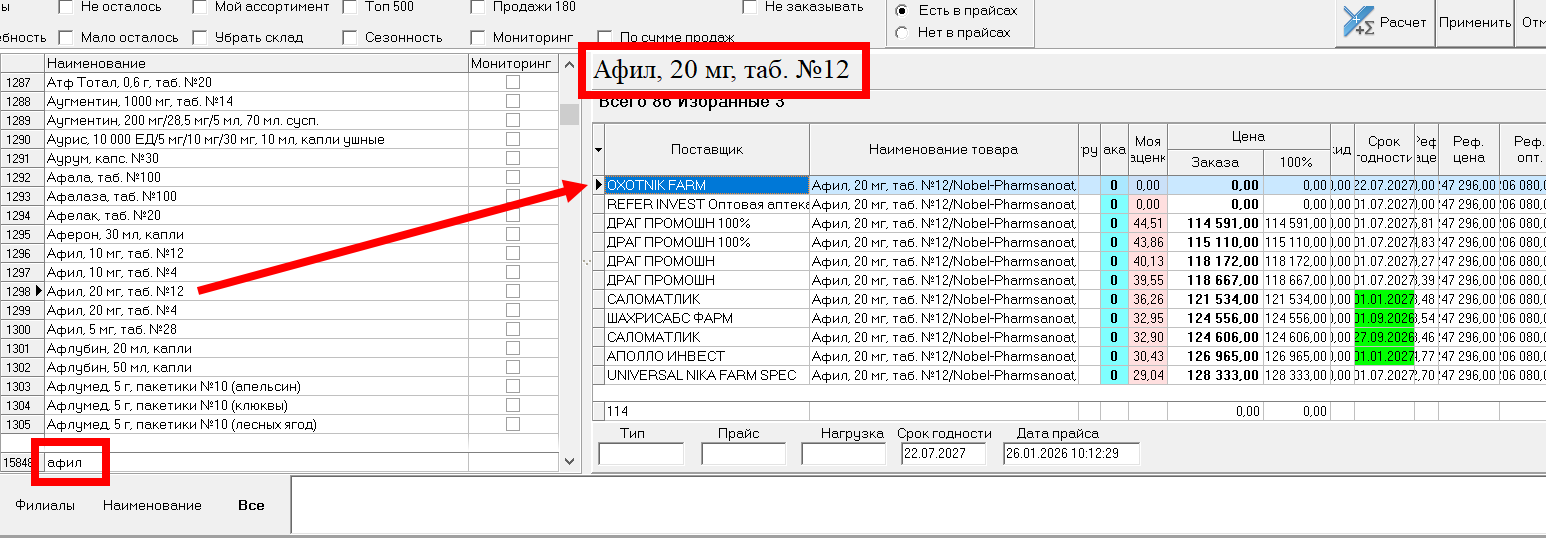Enable the Убрать склад option
Image resolution: width=1546 pixels, height=538 pixels.
tap(200, 37)
